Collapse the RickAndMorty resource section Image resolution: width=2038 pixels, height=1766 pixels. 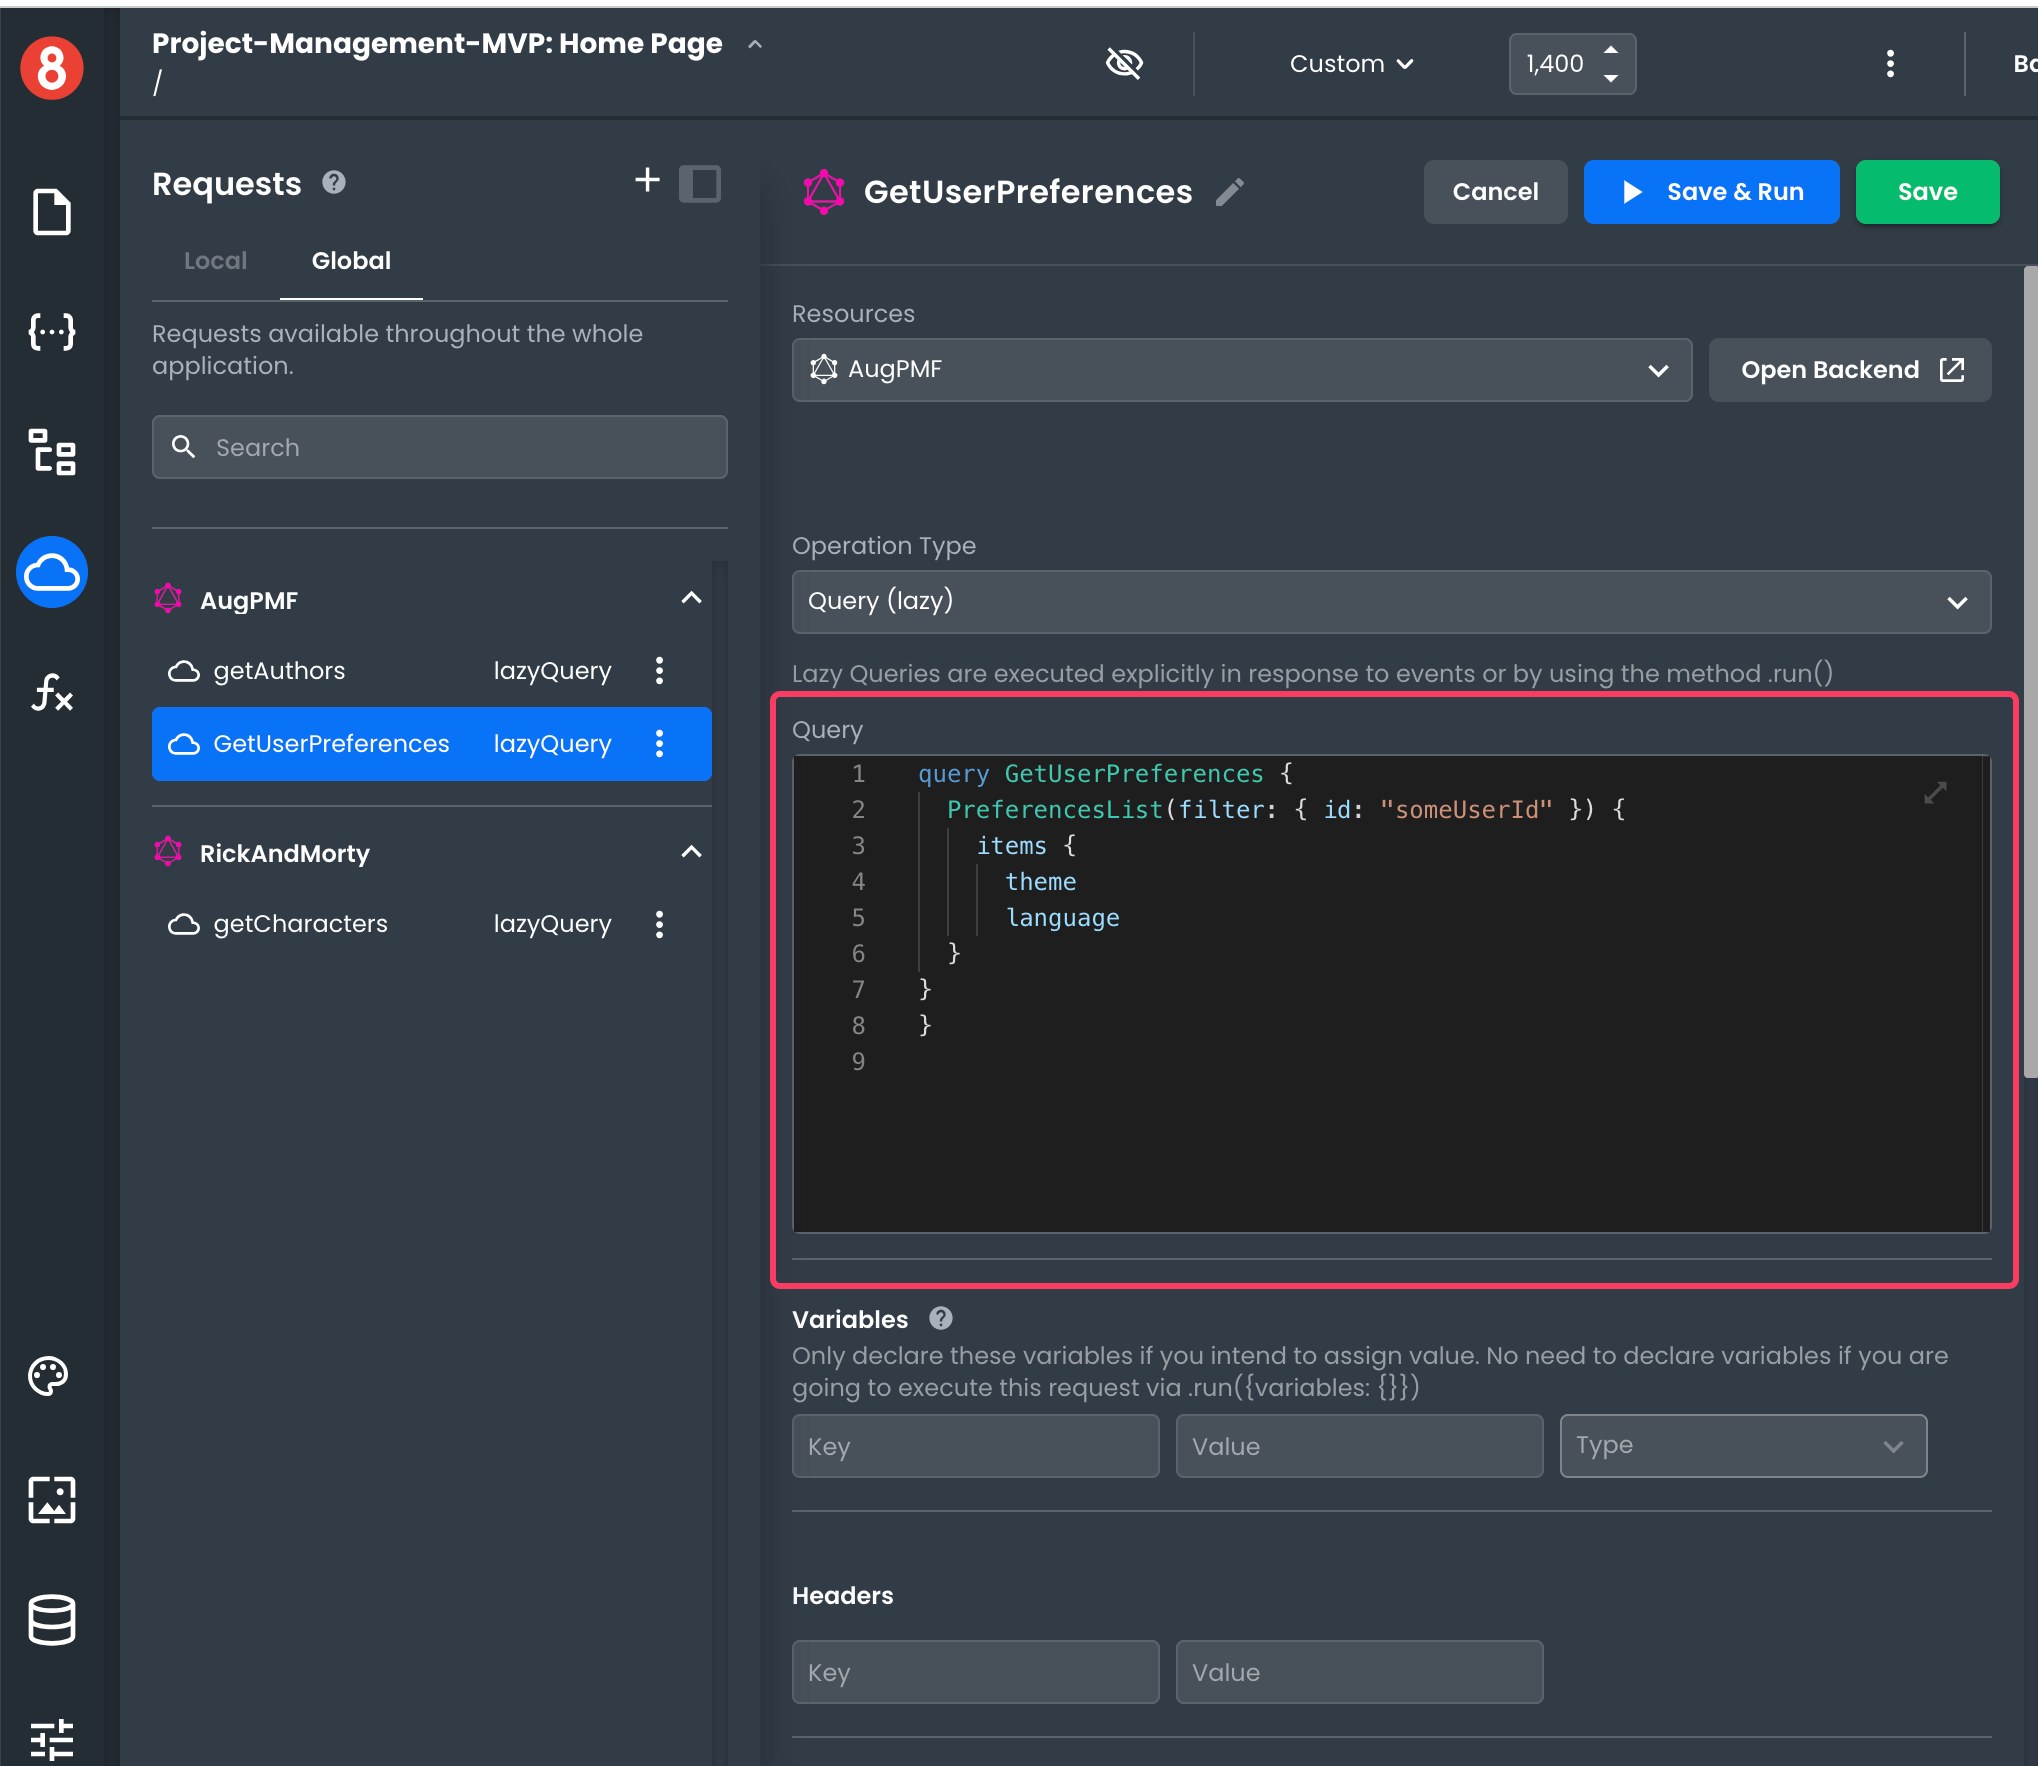tap(690, 851)
